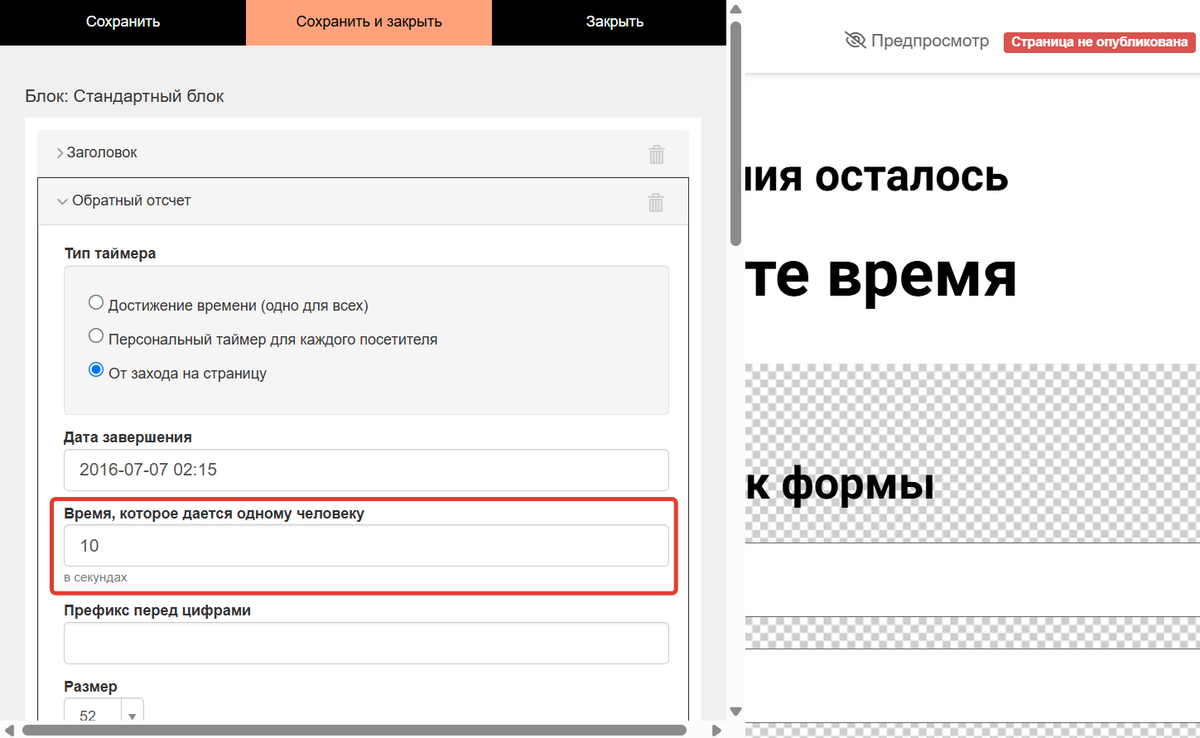Click the 'в секундах' hint text
The image size is (1200, 738).
point(95,578)
